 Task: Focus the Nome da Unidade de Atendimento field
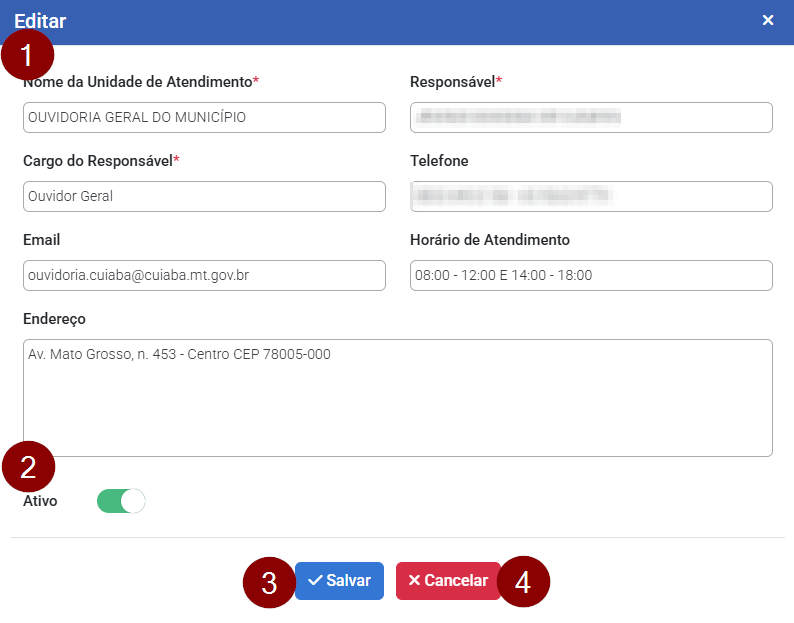204,117
